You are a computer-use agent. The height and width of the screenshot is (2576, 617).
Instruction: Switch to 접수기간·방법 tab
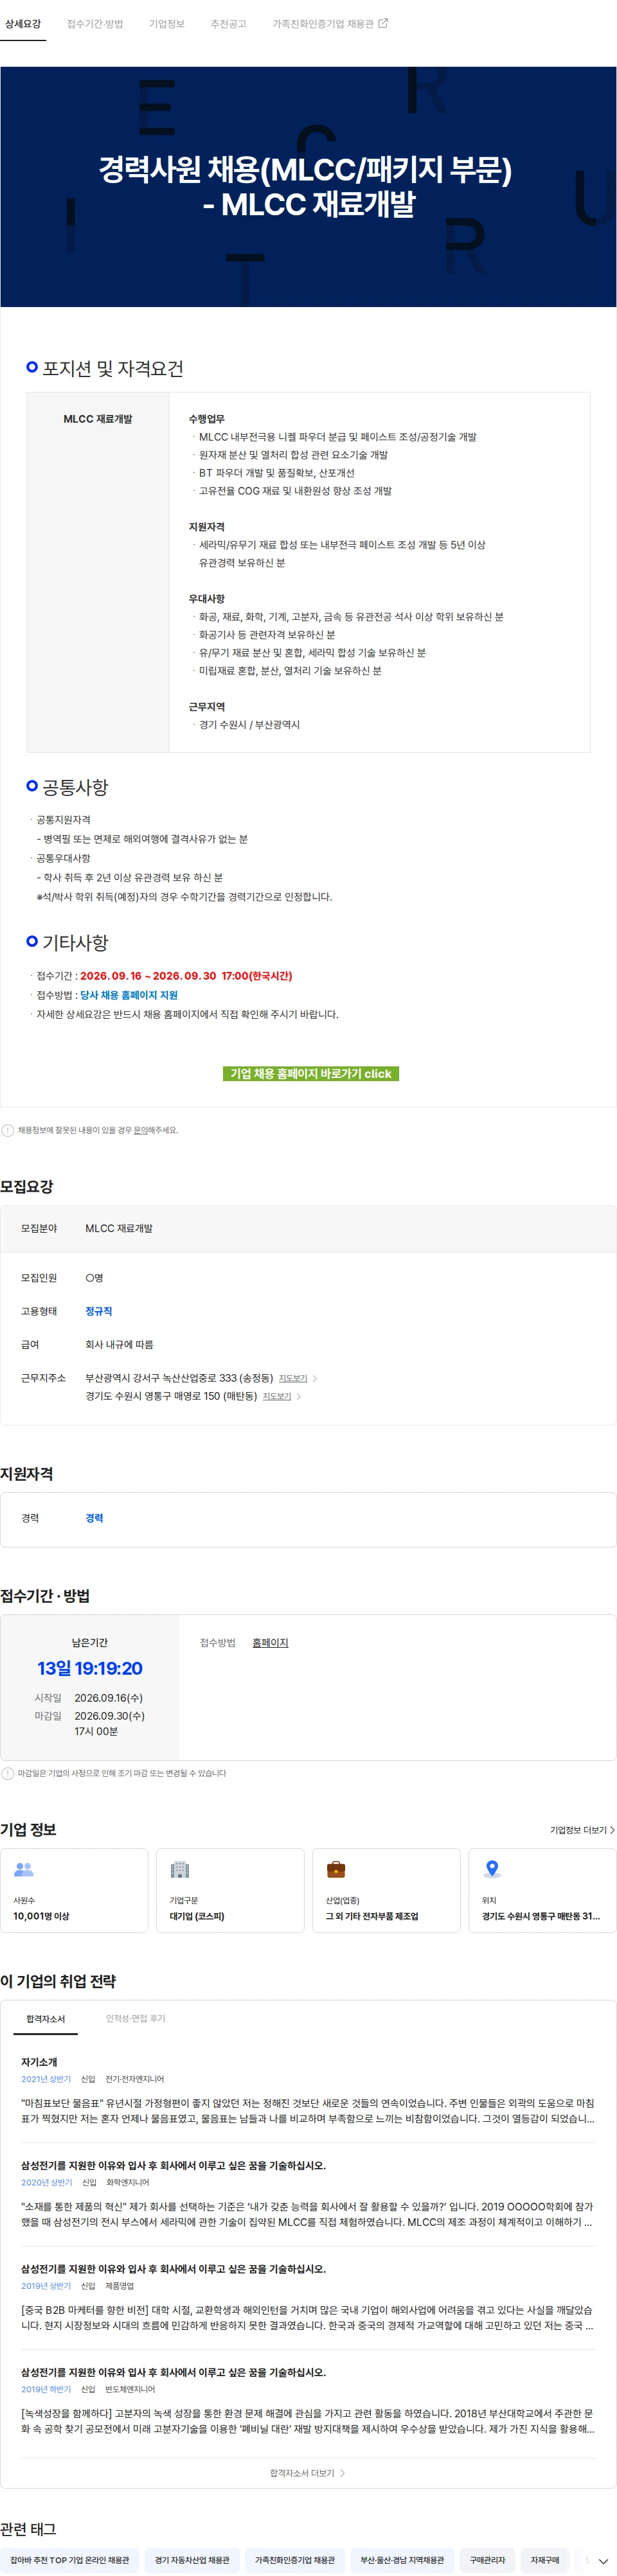(x=95, y=24)
